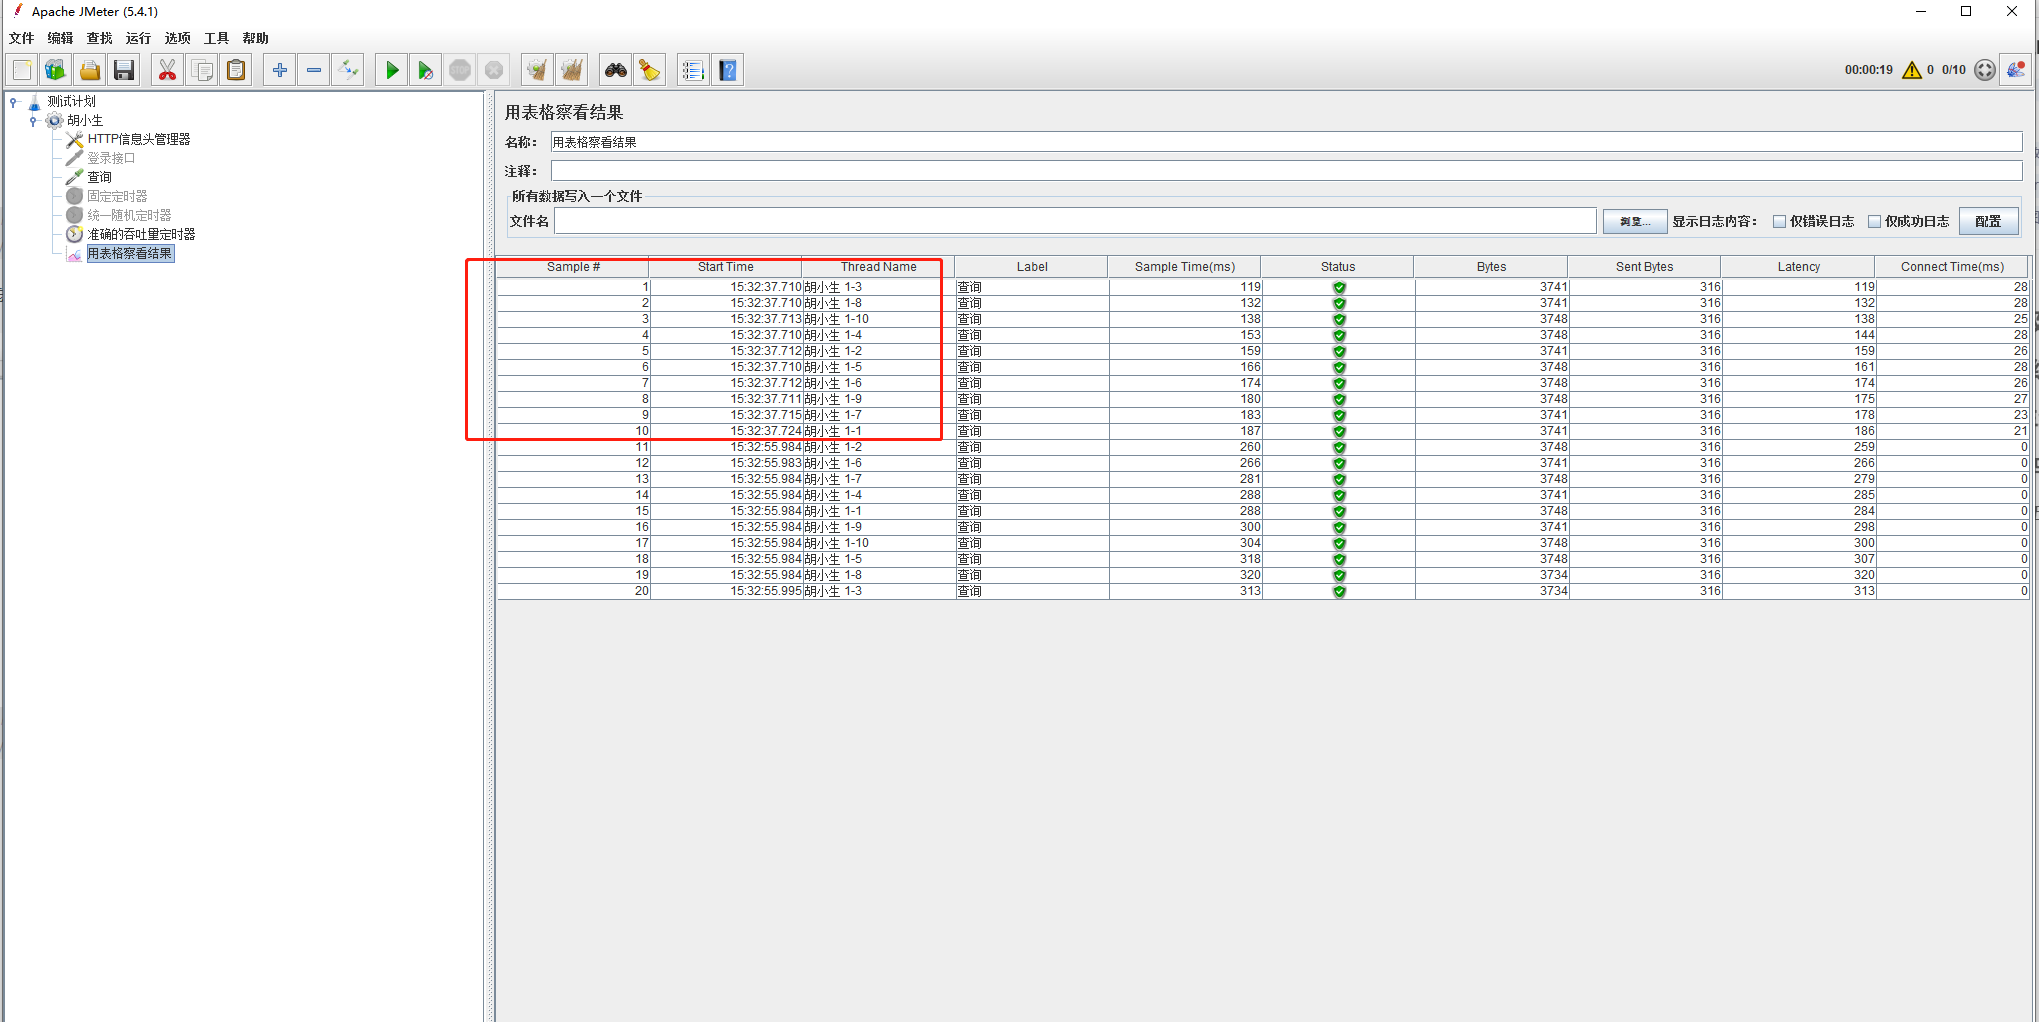This screenshot has width=2039, height=1022.
Task: Start the test with green play icon
Action: coord(392,70)
